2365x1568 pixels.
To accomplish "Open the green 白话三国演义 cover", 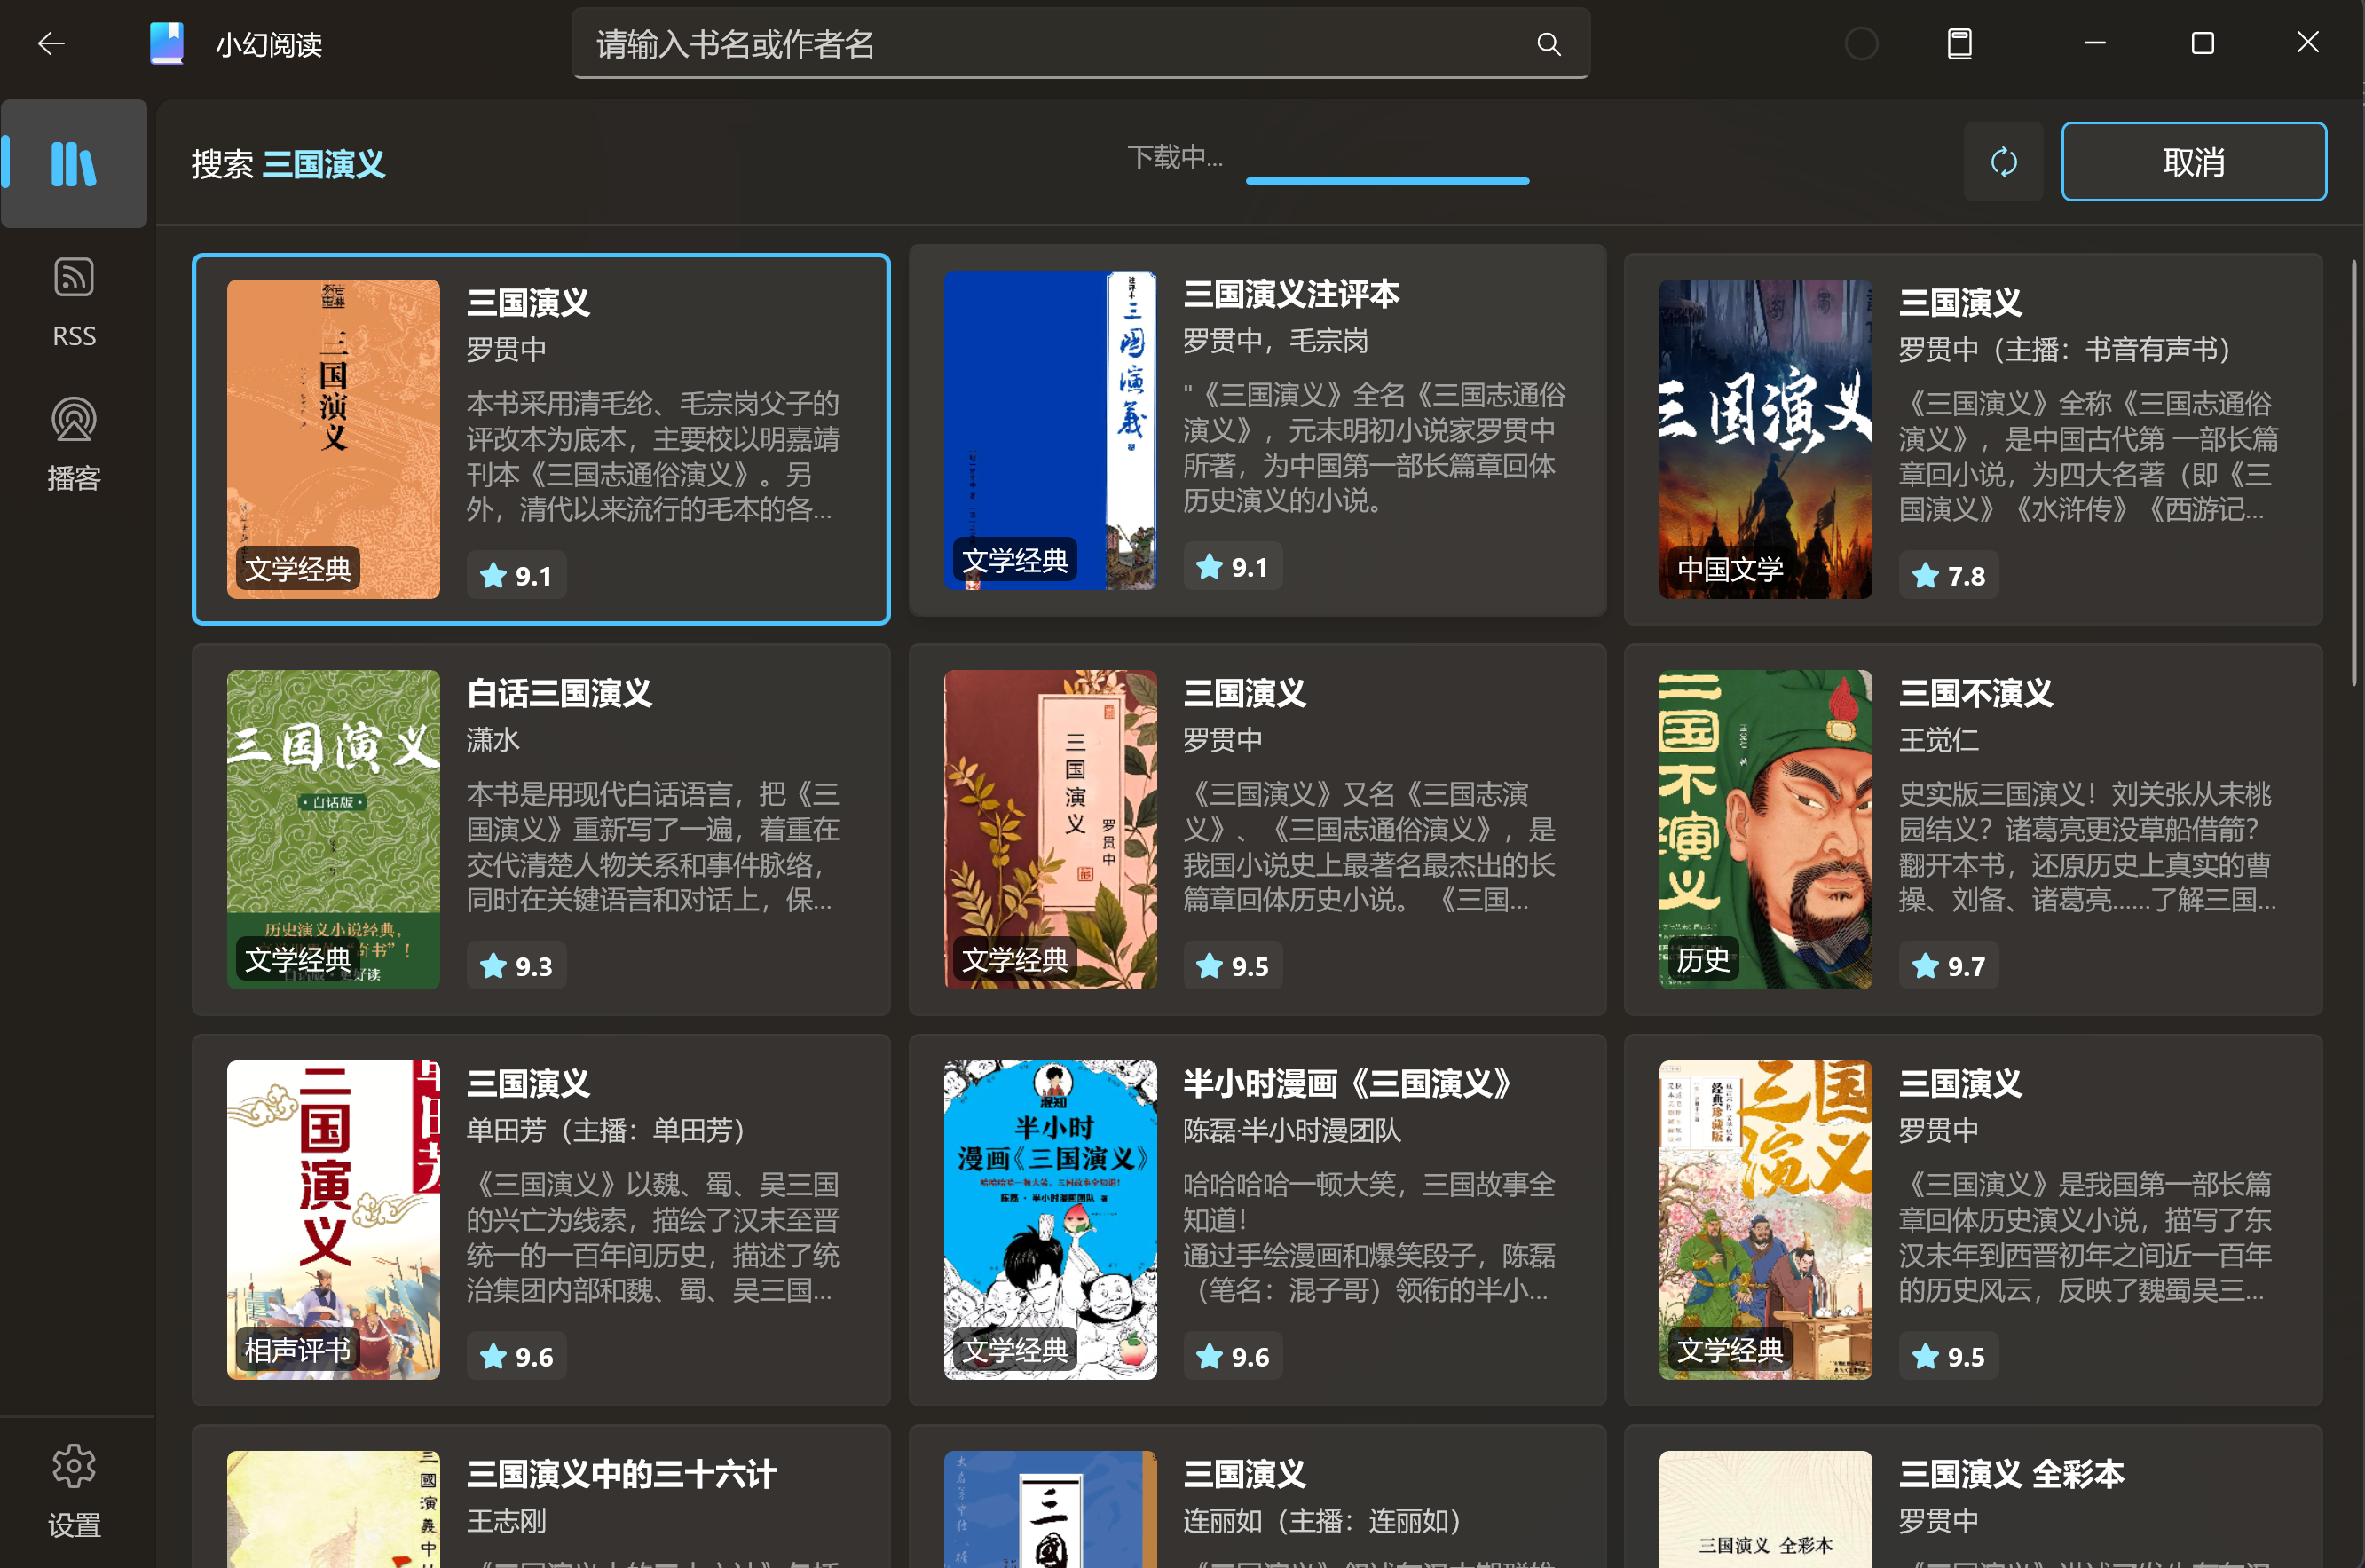I will (333, 829).
